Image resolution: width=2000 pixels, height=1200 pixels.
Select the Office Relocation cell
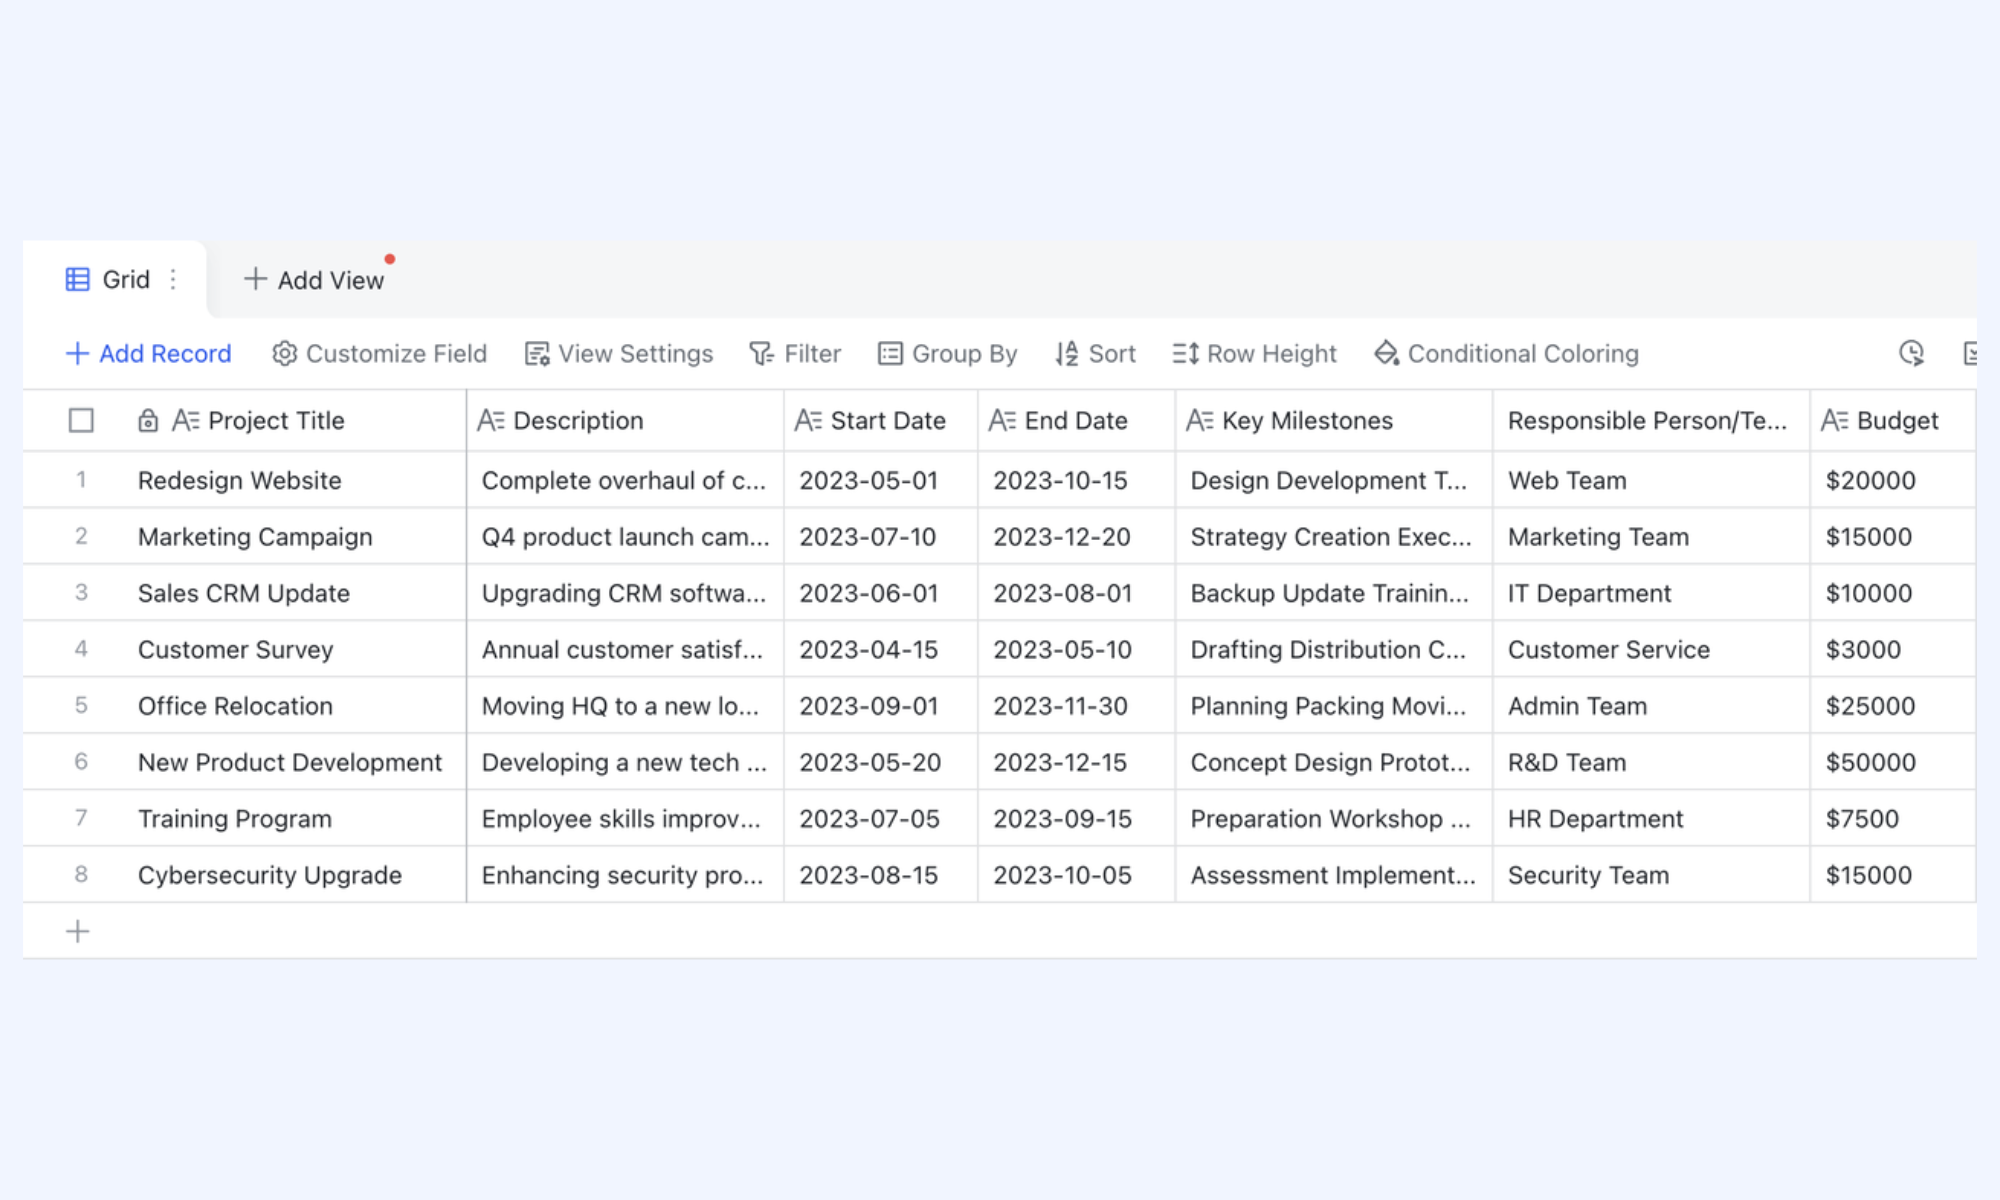[294, 706]
